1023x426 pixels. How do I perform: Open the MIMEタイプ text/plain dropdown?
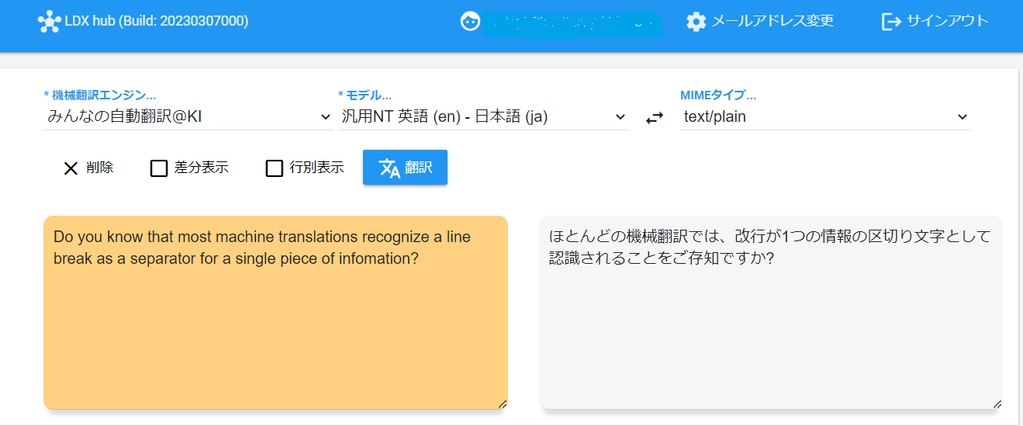point(823,117)
